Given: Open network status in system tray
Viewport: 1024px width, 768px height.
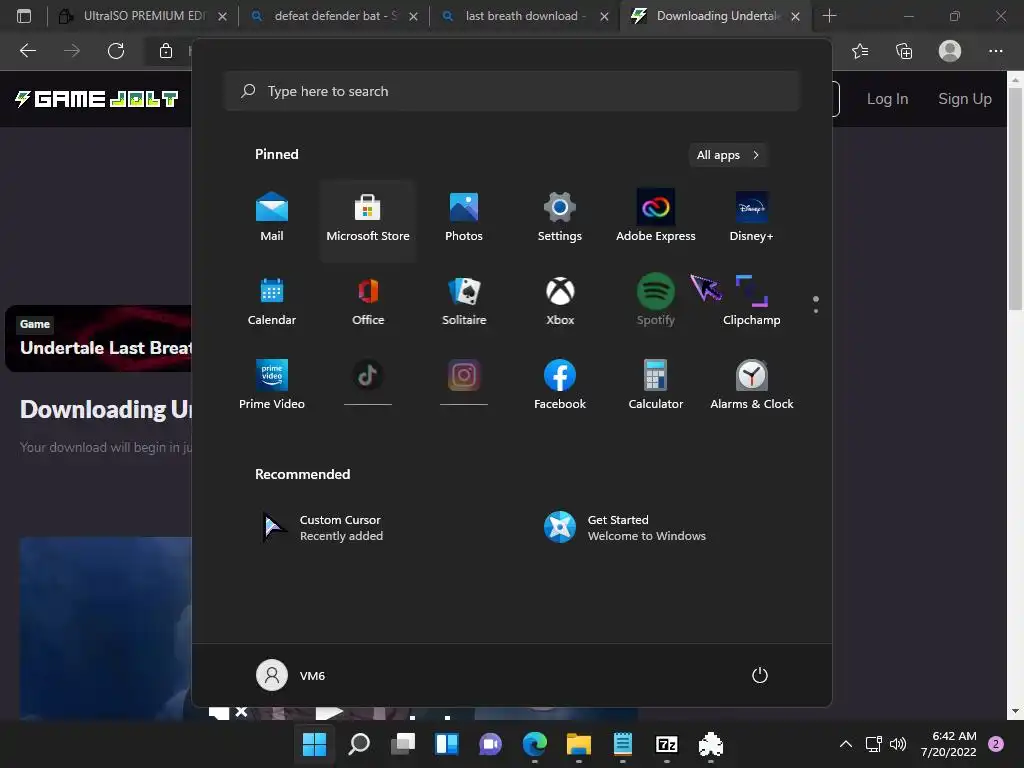Looking at the screenshot, I should [x=874, y=743].
